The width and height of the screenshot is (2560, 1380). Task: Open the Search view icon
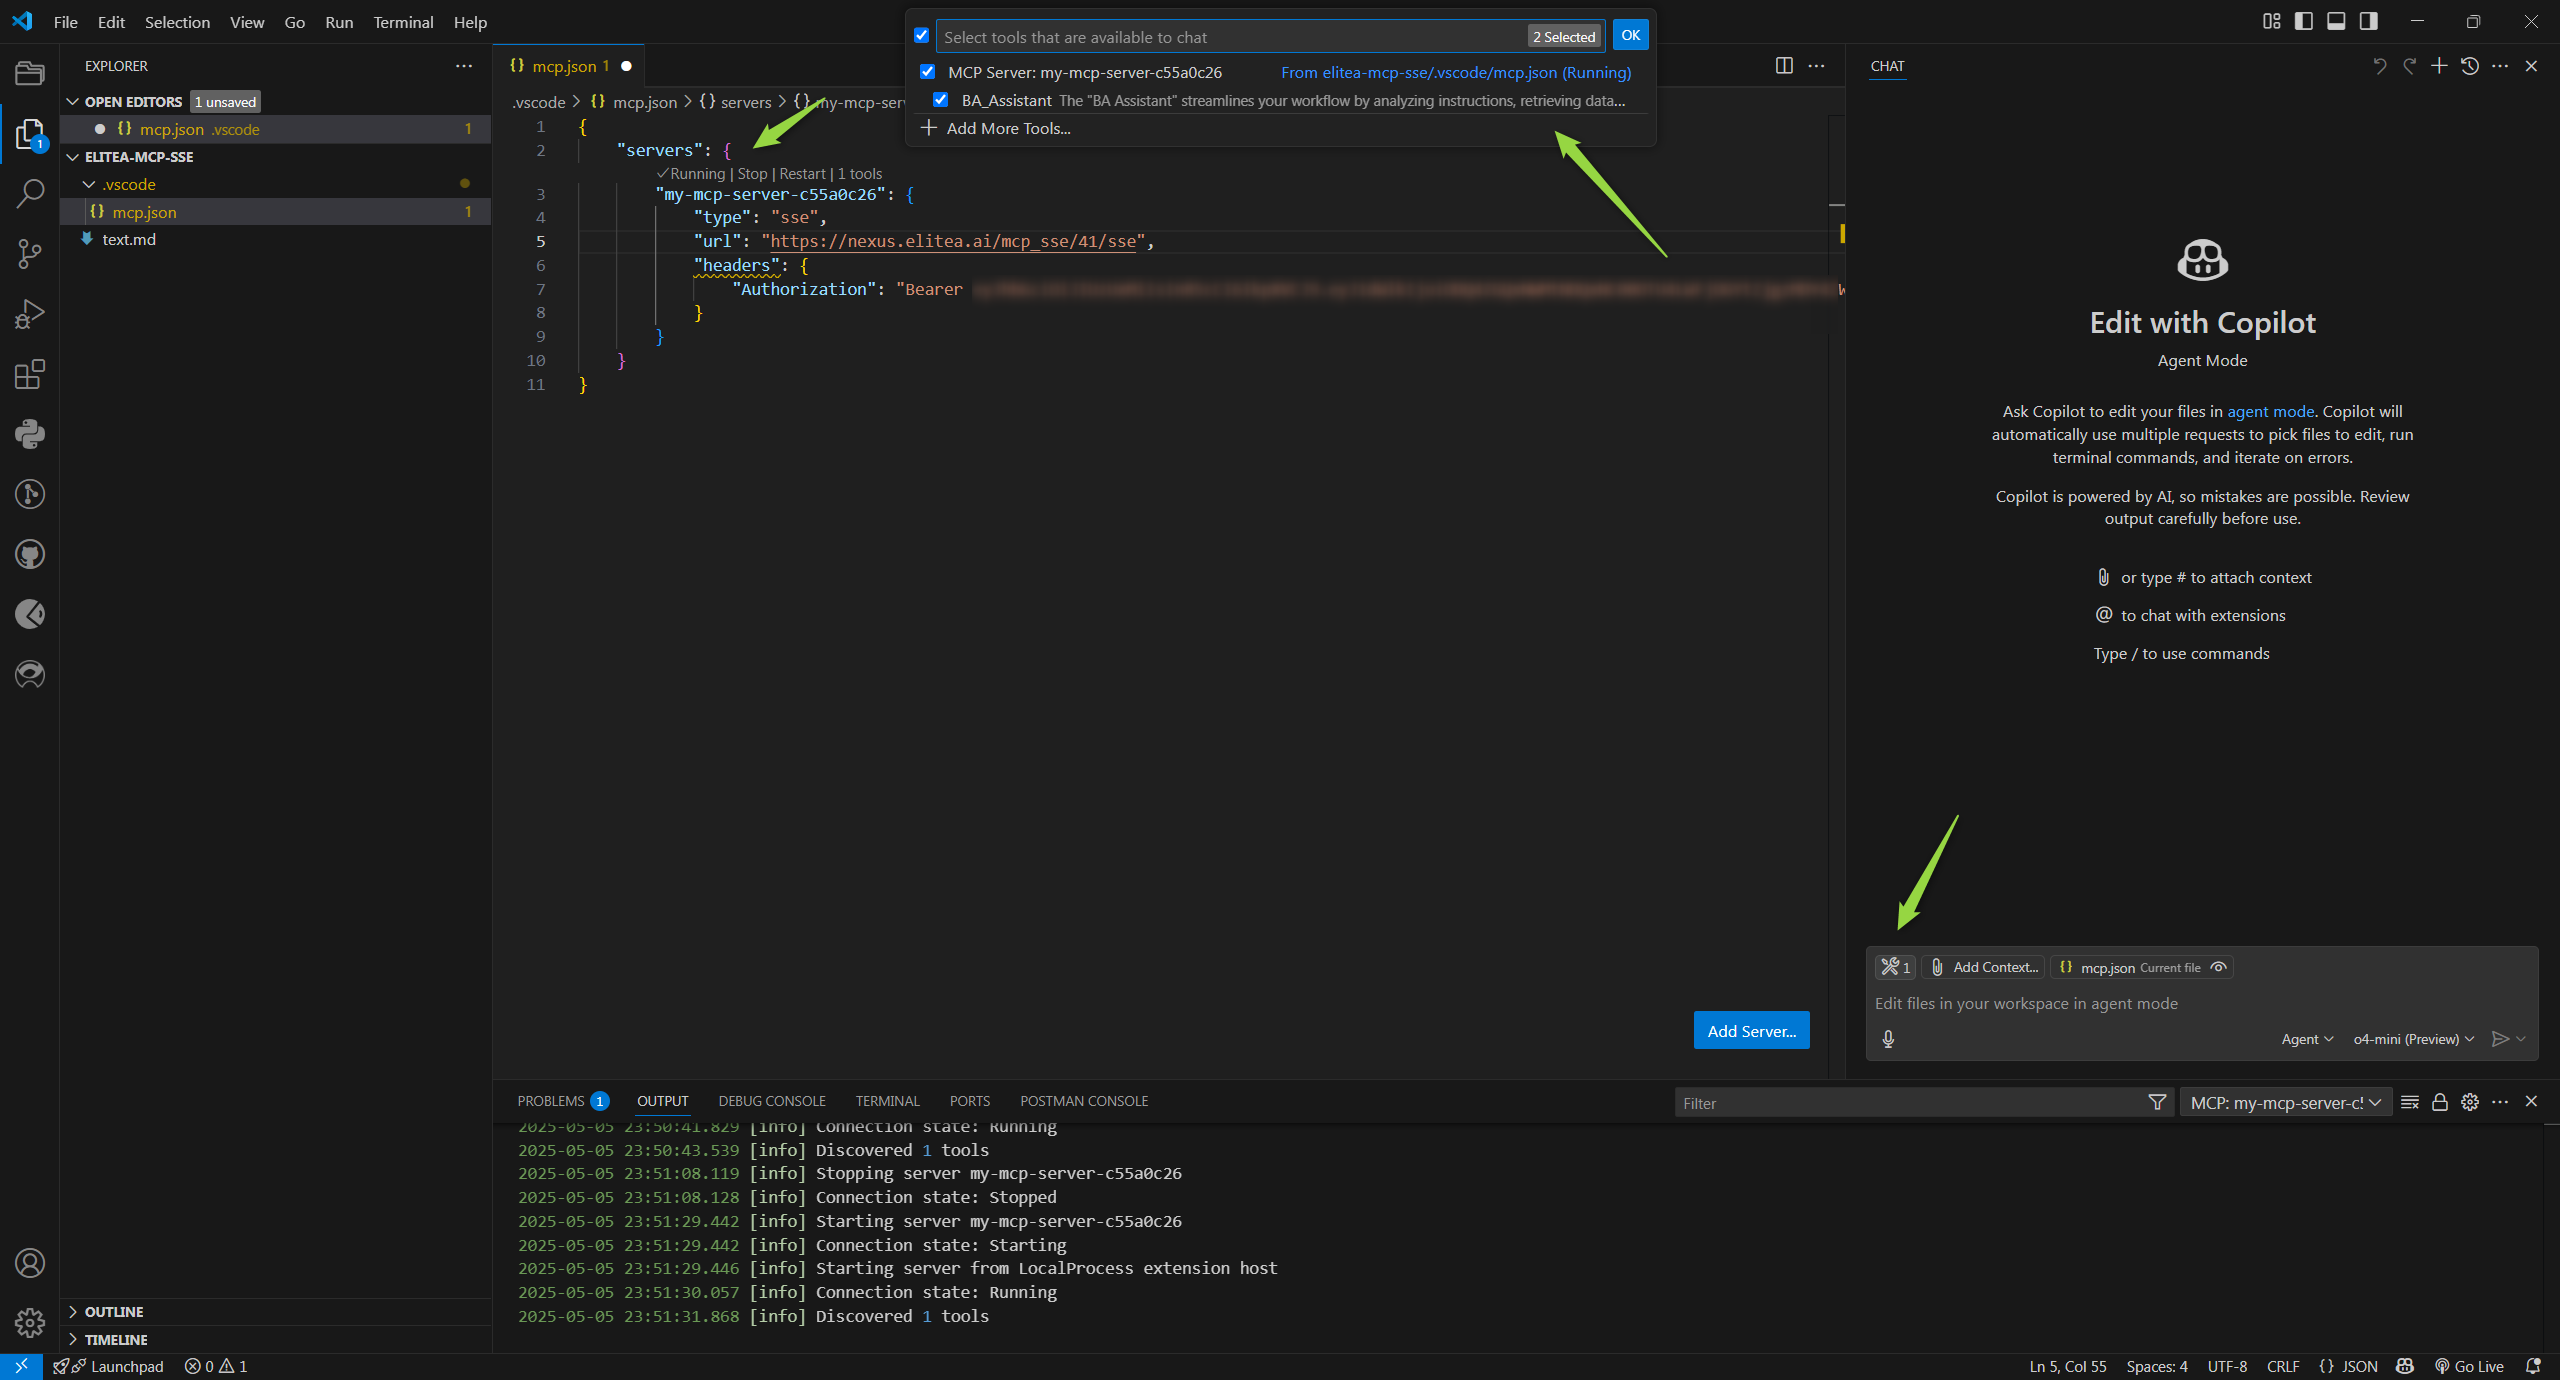pyautogui.click(x=30, y=194)
